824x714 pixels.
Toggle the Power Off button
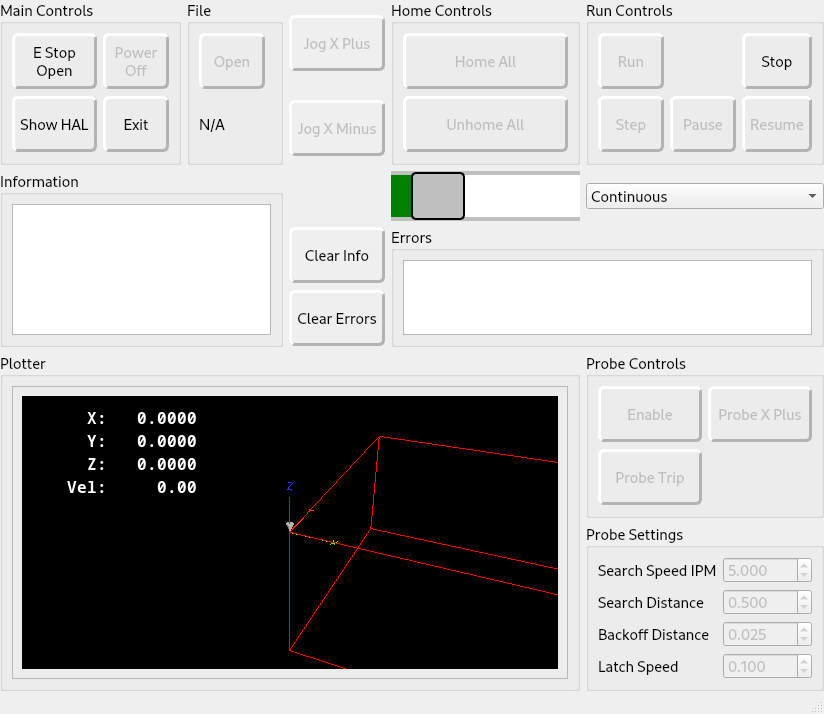[136, 62]
